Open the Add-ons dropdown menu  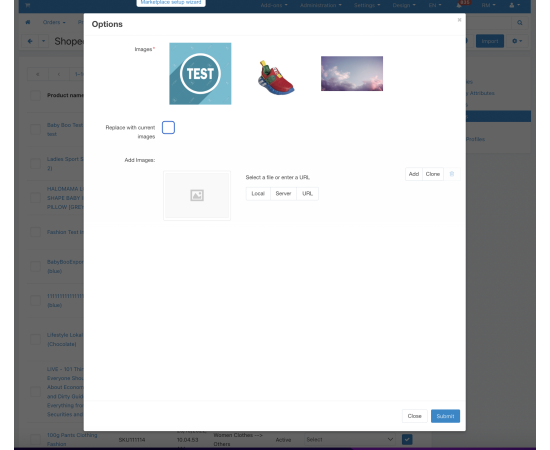click(274, 5)
